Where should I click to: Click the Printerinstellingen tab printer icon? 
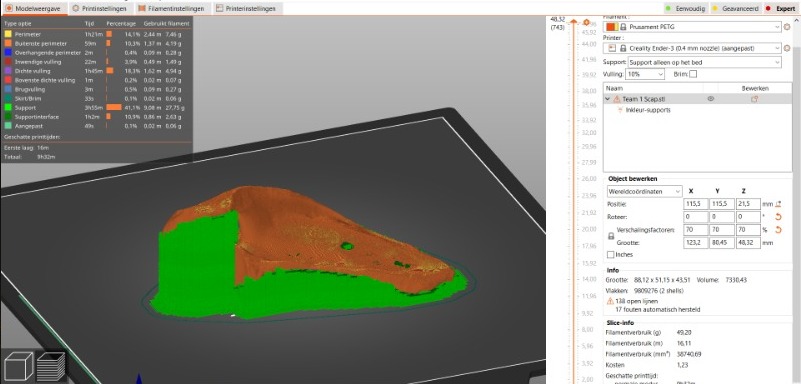(x=220, y=9)
